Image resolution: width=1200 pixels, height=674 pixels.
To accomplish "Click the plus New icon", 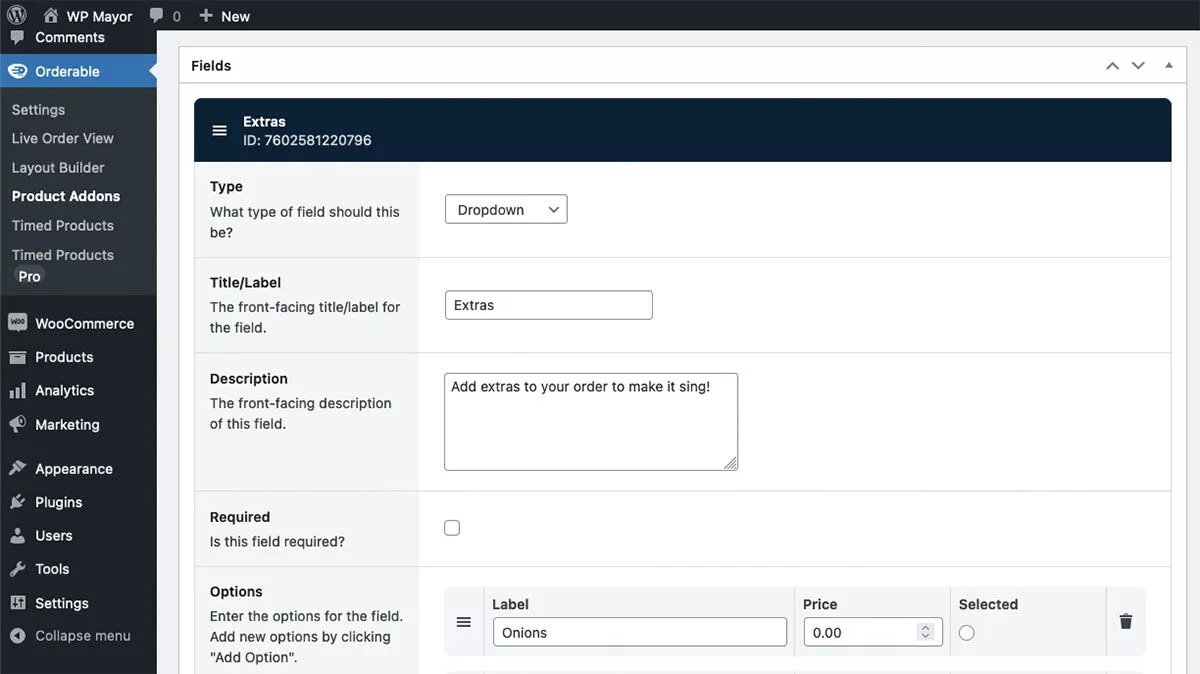I will (x=206, y=16).
